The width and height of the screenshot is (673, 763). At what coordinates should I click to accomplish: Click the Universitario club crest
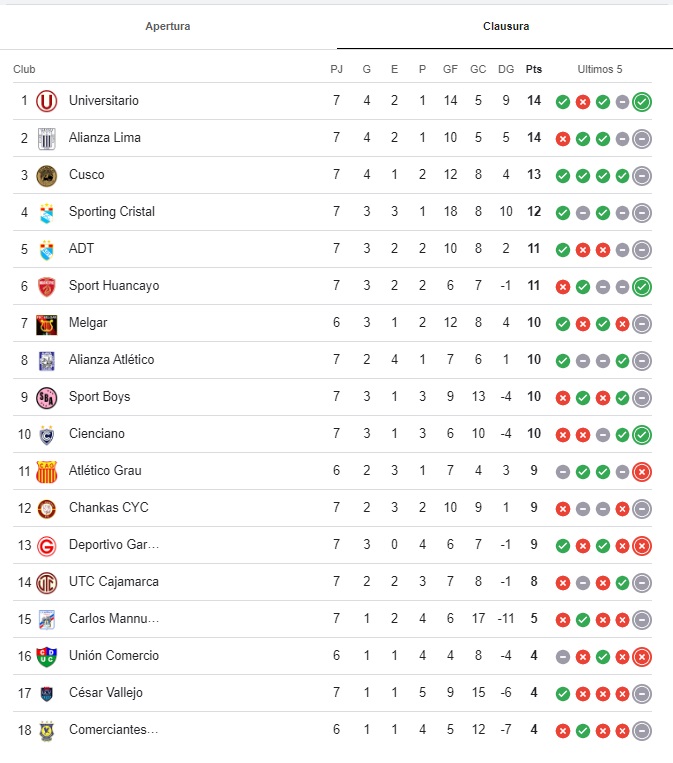[46, 101]
